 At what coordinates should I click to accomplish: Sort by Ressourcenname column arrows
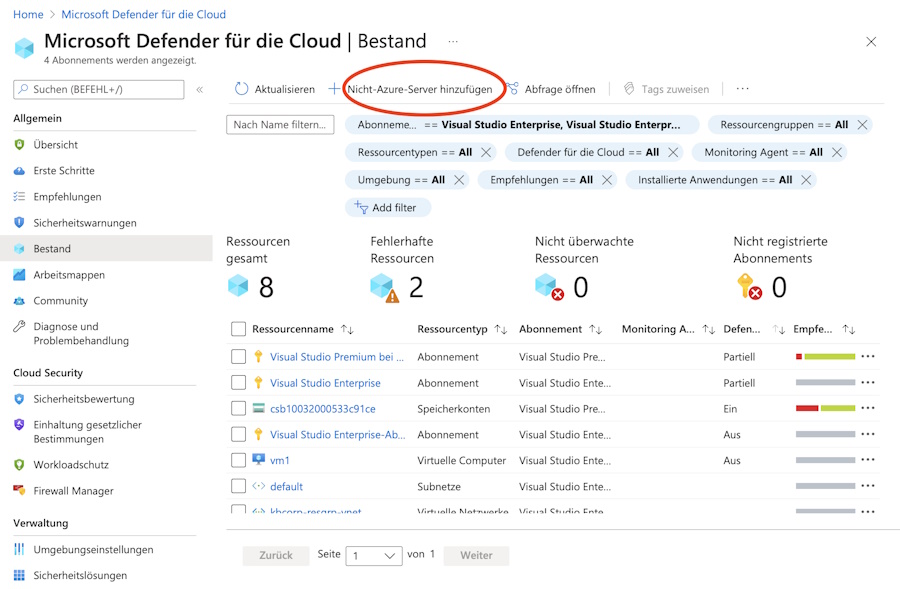click(347, 329)
